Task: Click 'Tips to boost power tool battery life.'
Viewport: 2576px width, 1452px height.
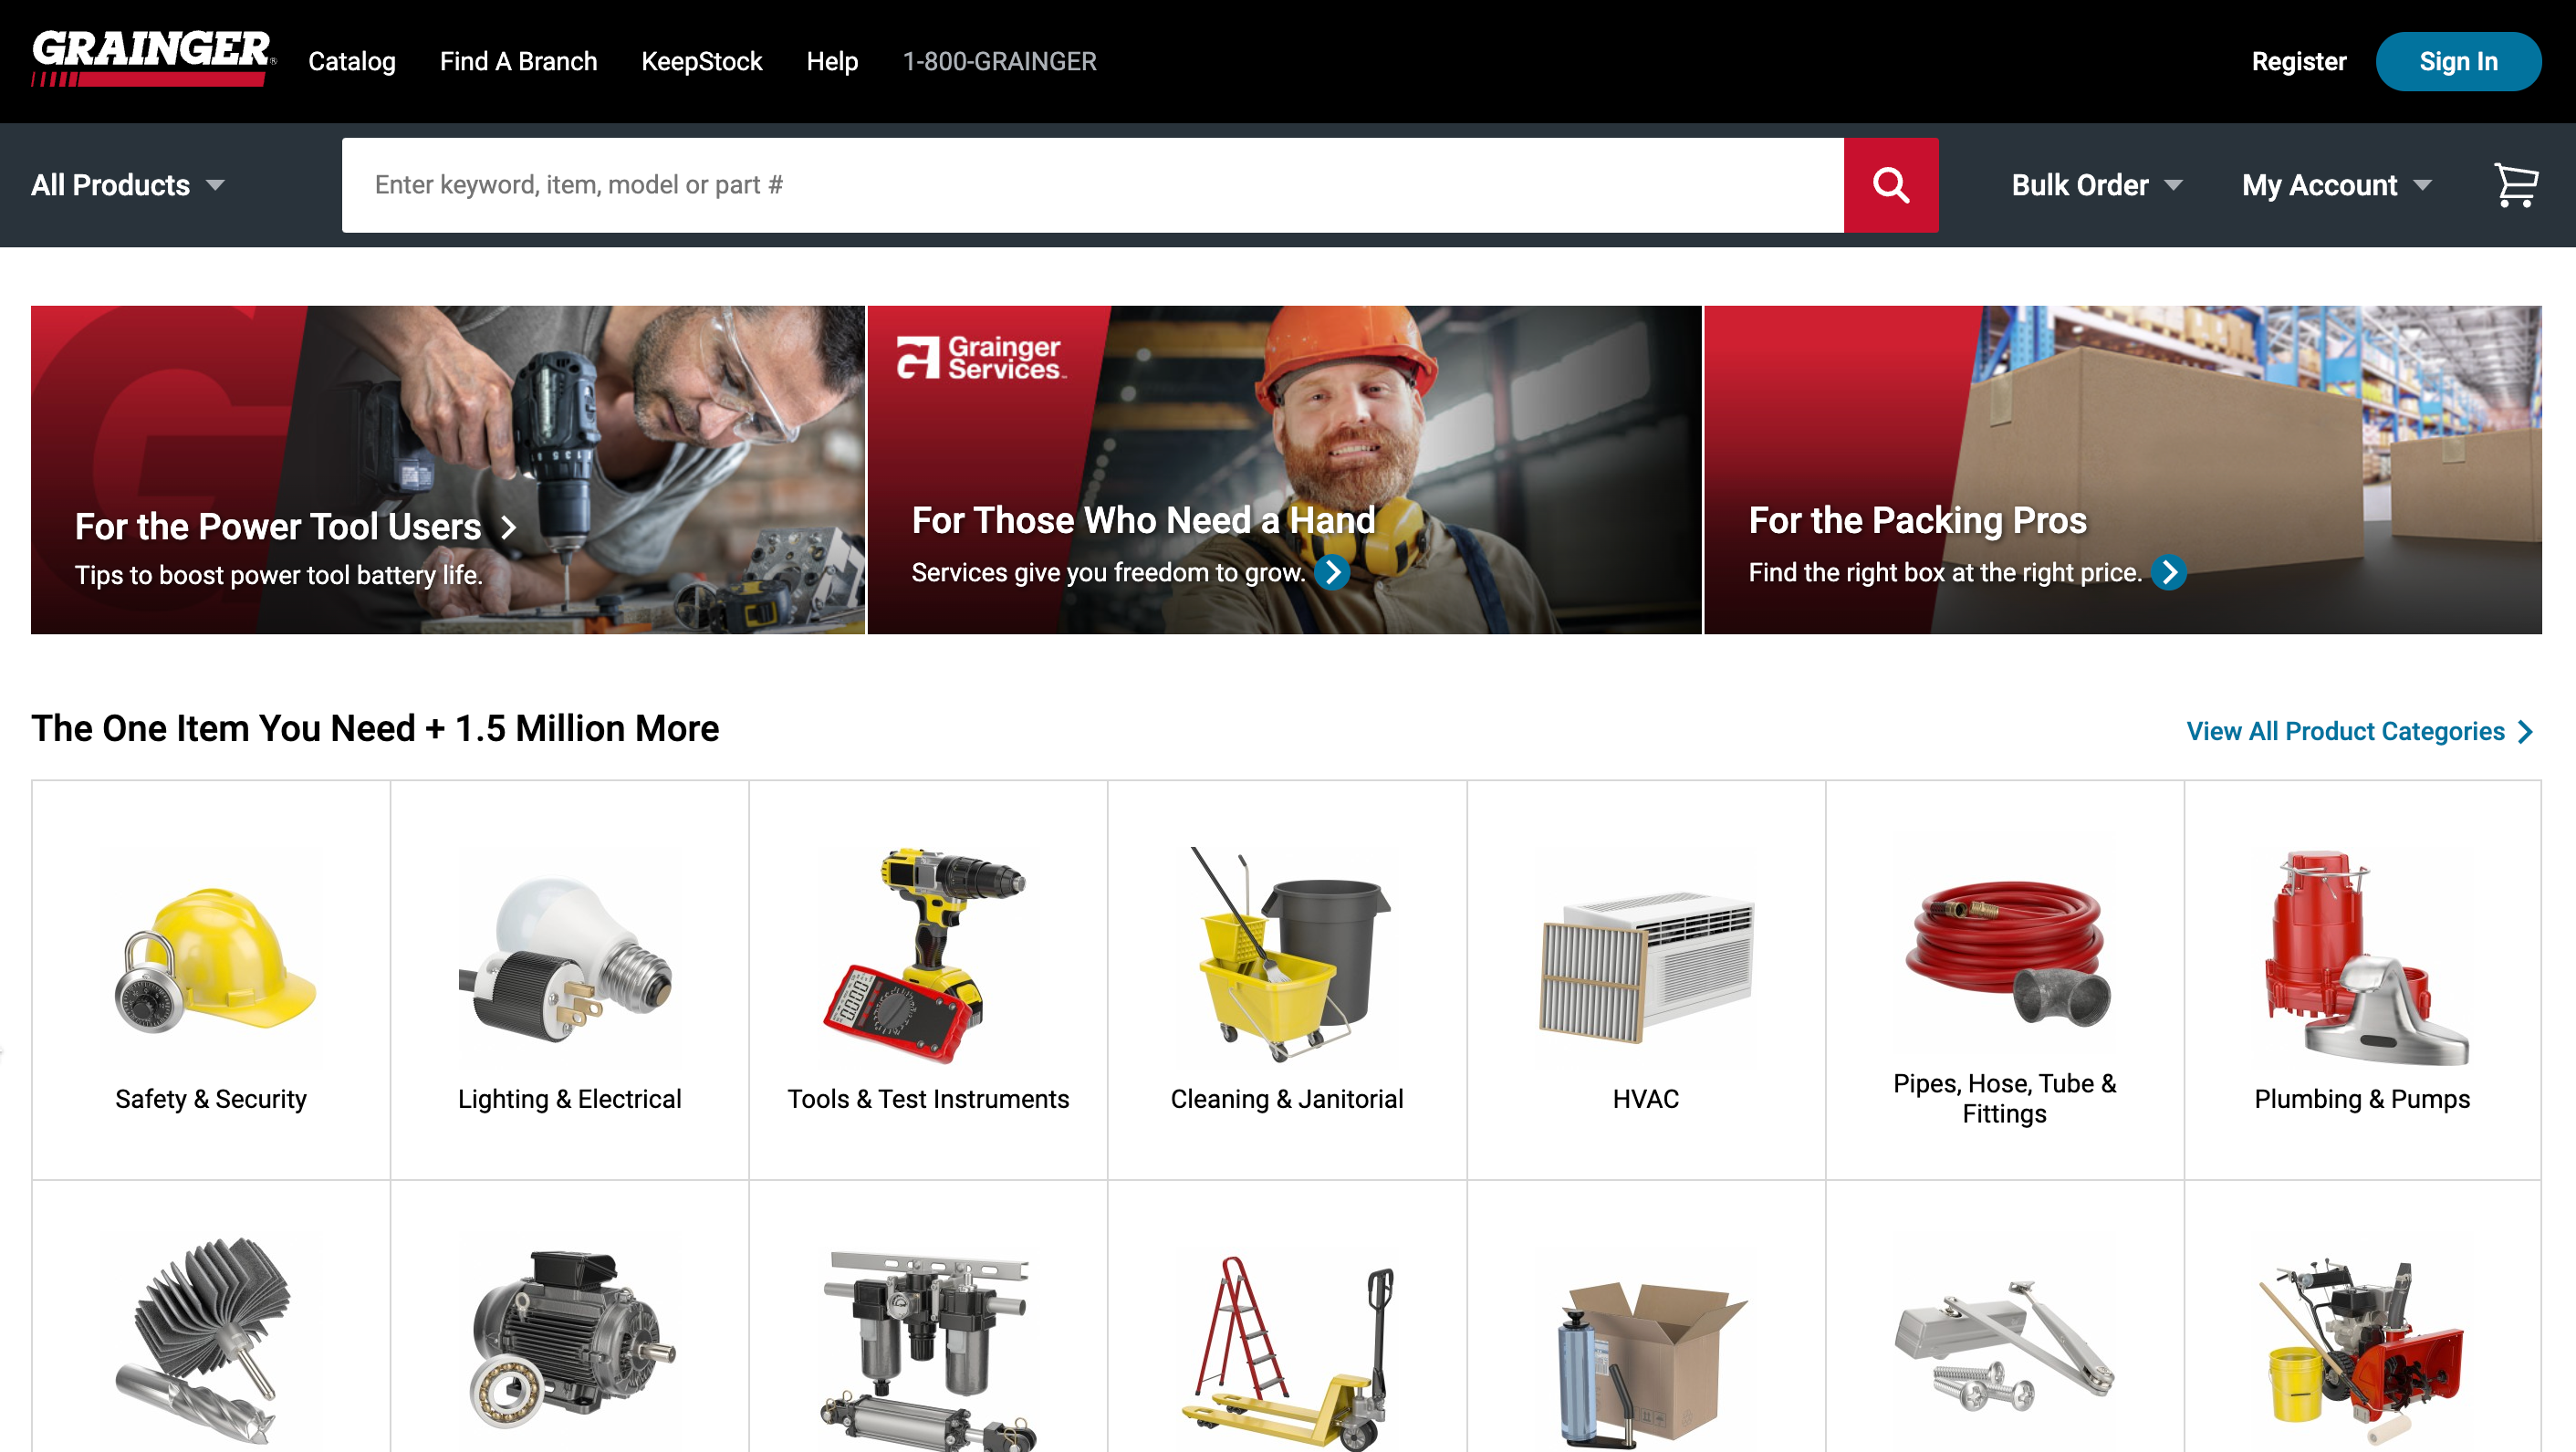Action: click(279, 575)
